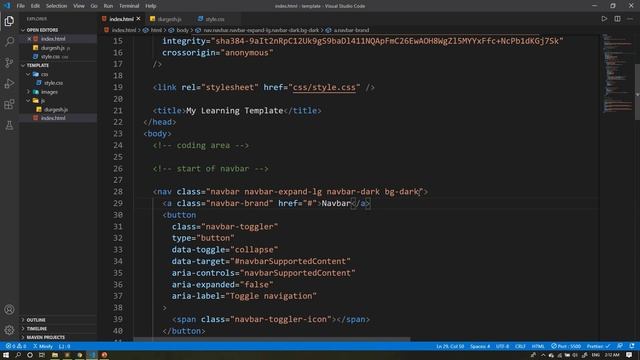Click errors and warnings count in status bar

[16, 346]
